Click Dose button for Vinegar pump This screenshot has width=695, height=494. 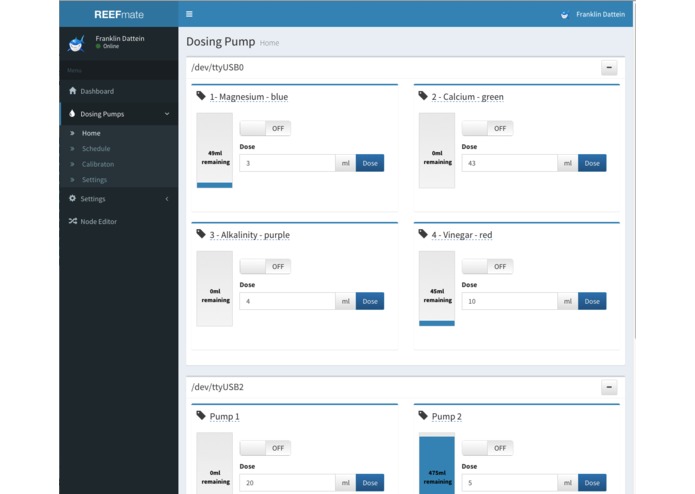click(592, 301)
